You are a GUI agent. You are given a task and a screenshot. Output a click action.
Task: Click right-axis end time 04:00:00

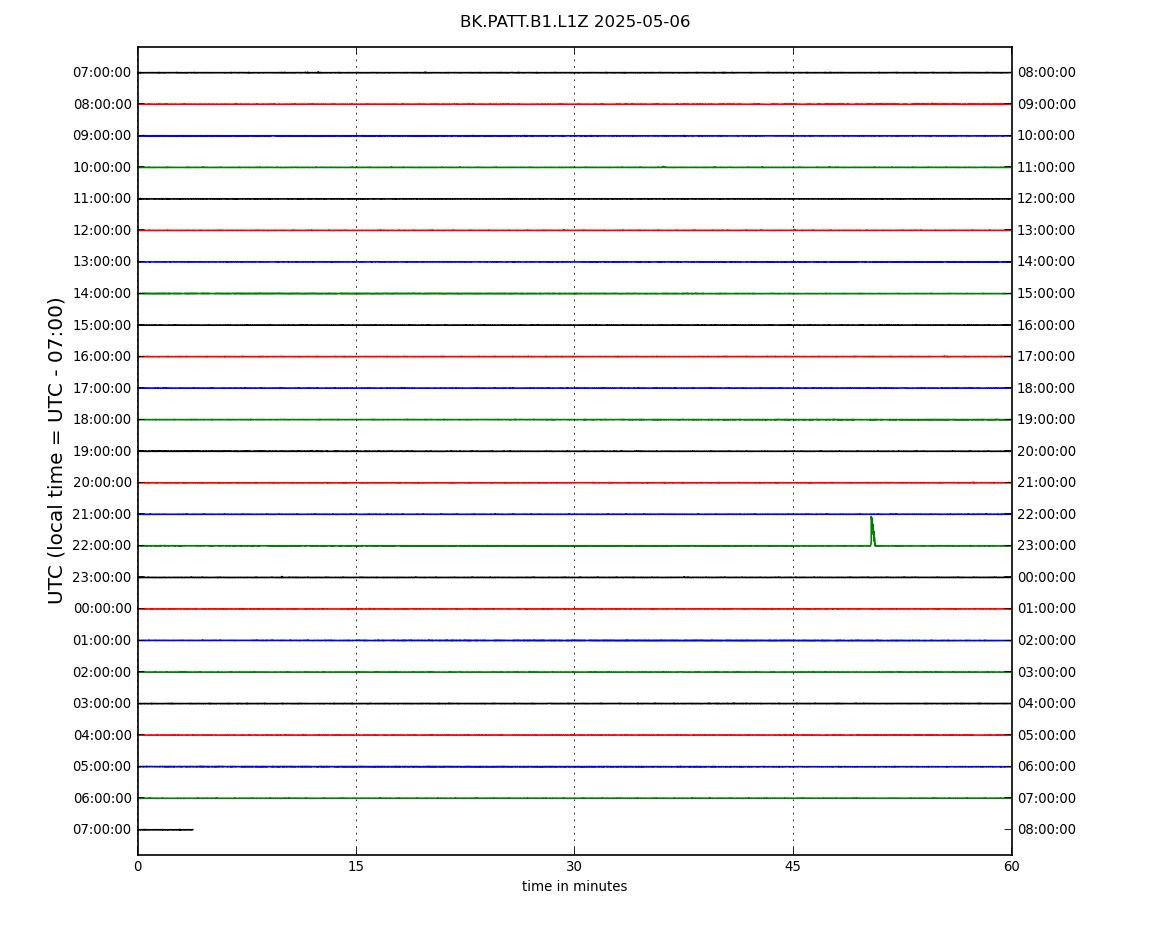coord(1047,704)
